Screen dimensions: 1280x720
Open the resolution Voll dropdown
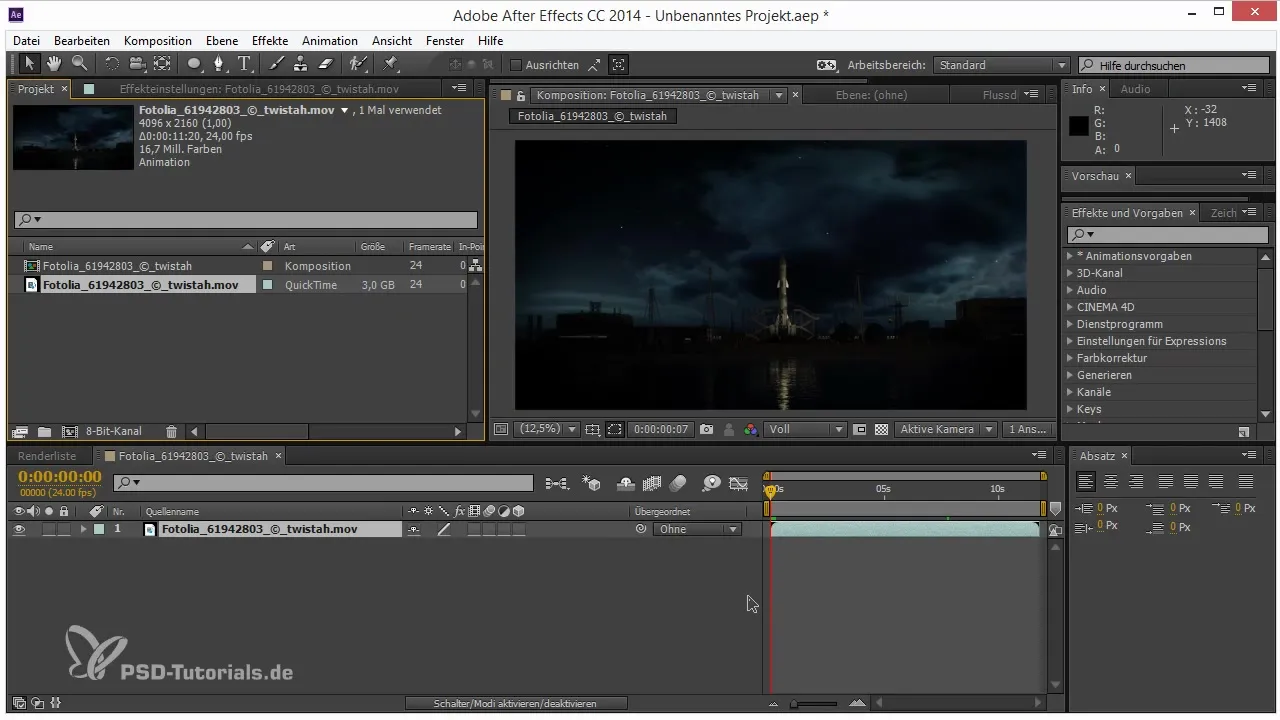click(806, 429)
